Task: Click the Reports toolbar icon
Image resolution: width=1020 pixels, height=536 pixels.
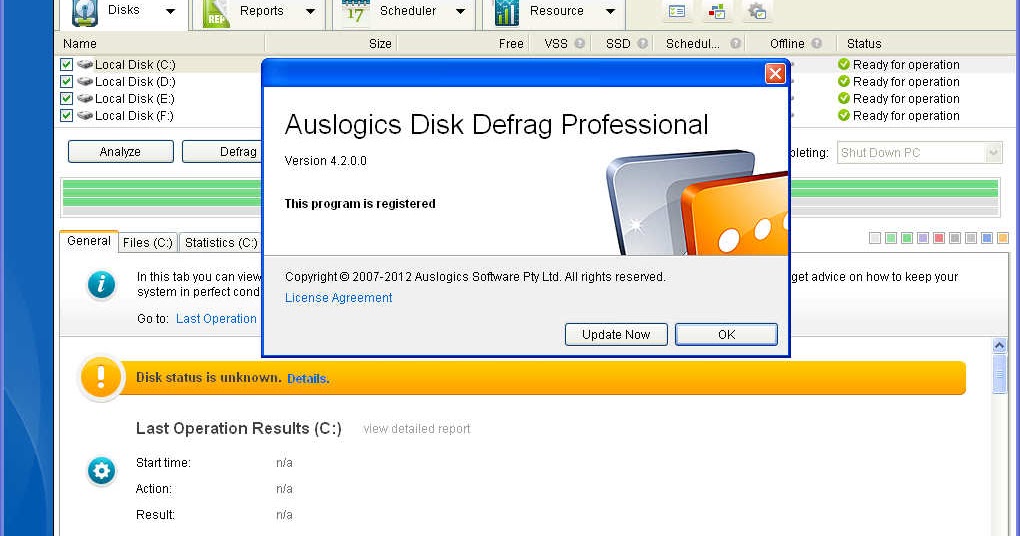Action: point(216,13)
